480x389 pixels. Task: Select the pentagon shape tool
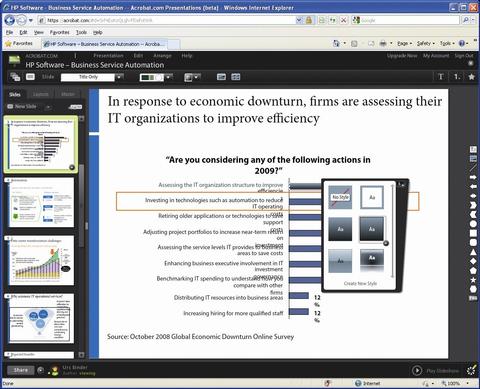pos(473,271)
